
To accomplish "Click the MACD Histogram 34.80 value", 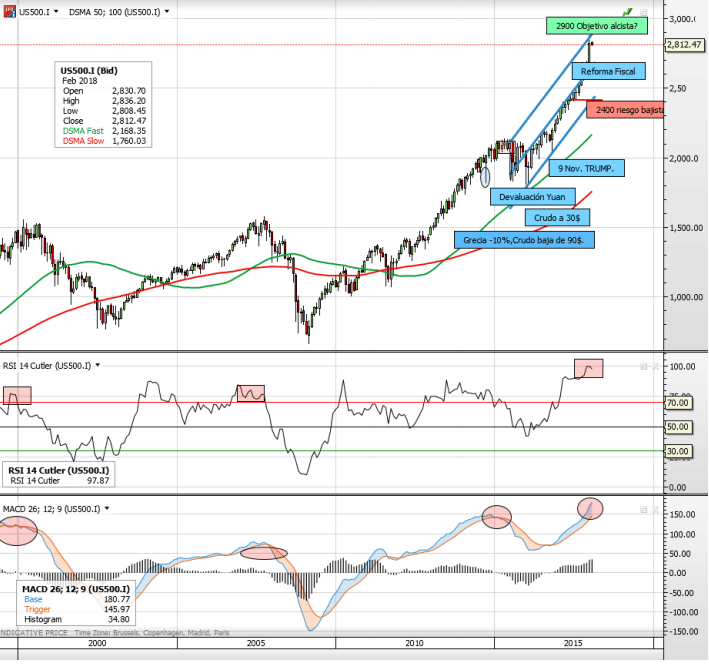I will click(x=118, y=619).
